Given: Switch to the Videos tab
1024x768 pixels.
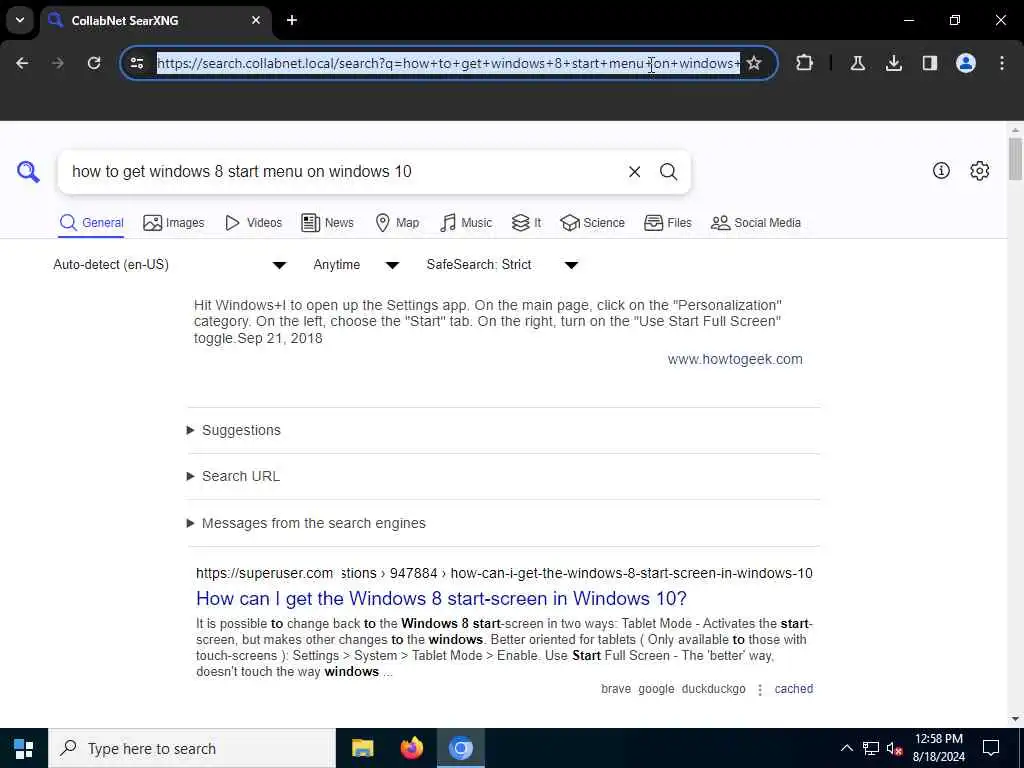Looking at the screenshot, I should [x=253, y=223].
